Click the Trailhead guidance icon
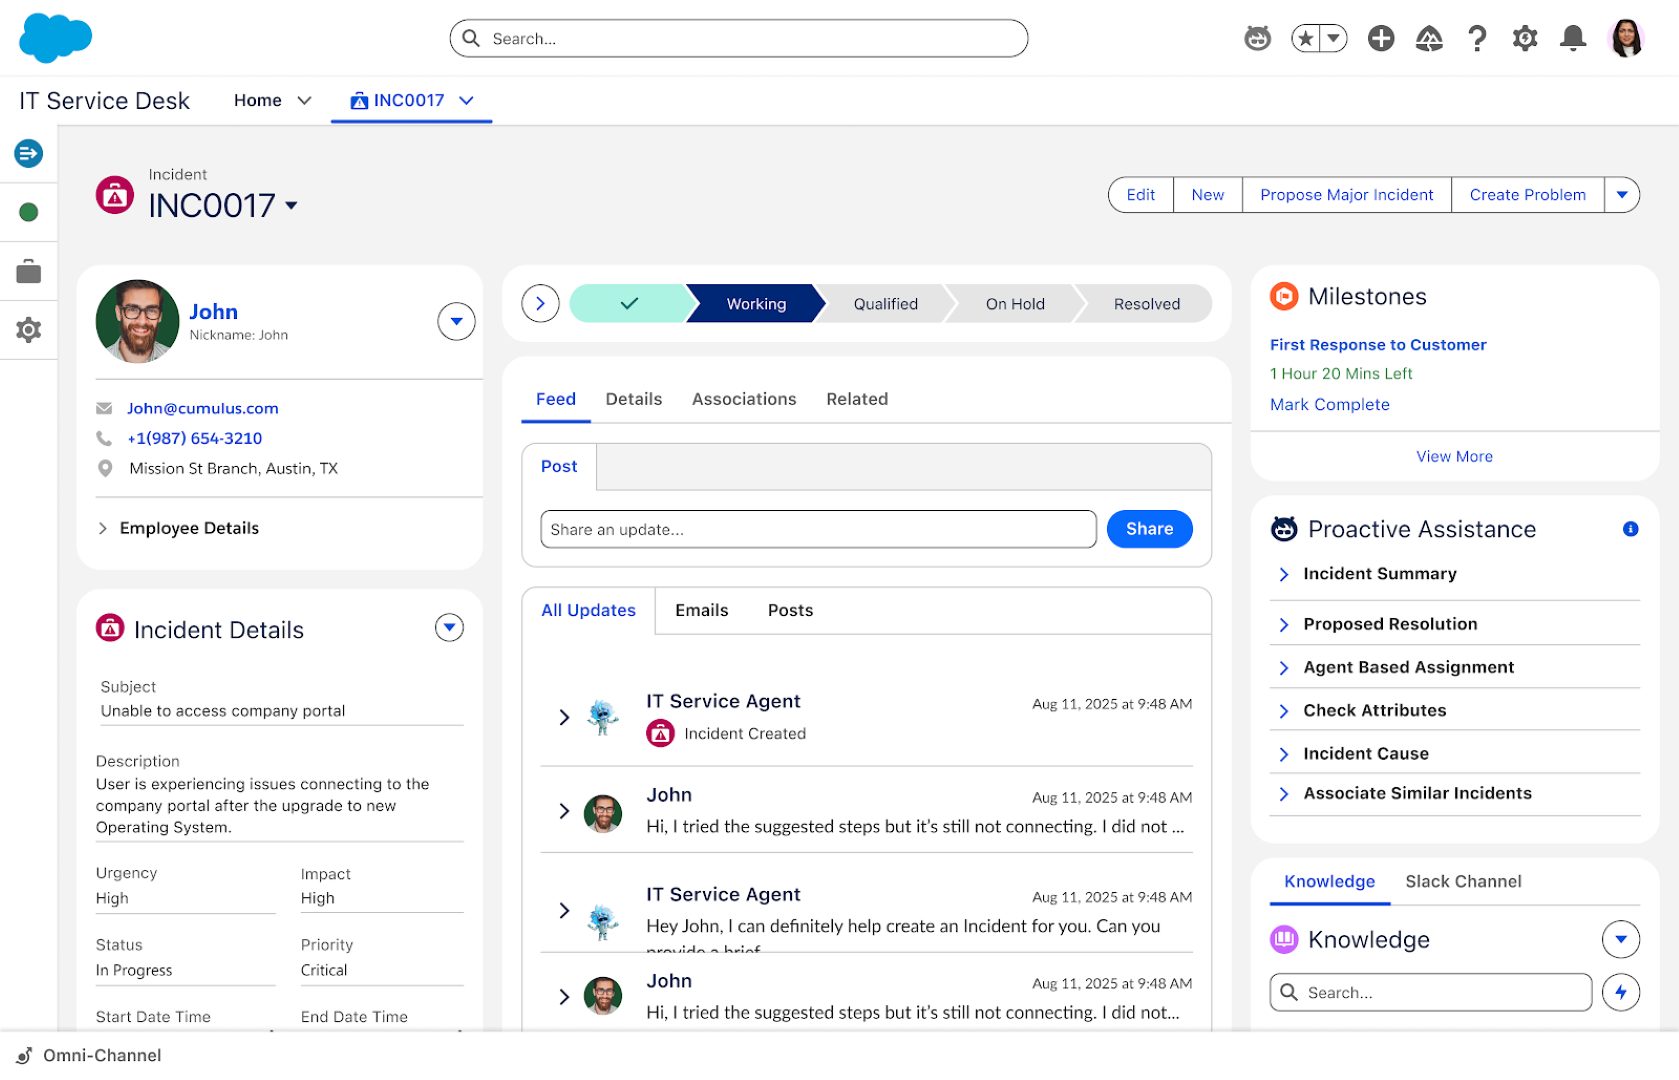 click(1429, 39)
